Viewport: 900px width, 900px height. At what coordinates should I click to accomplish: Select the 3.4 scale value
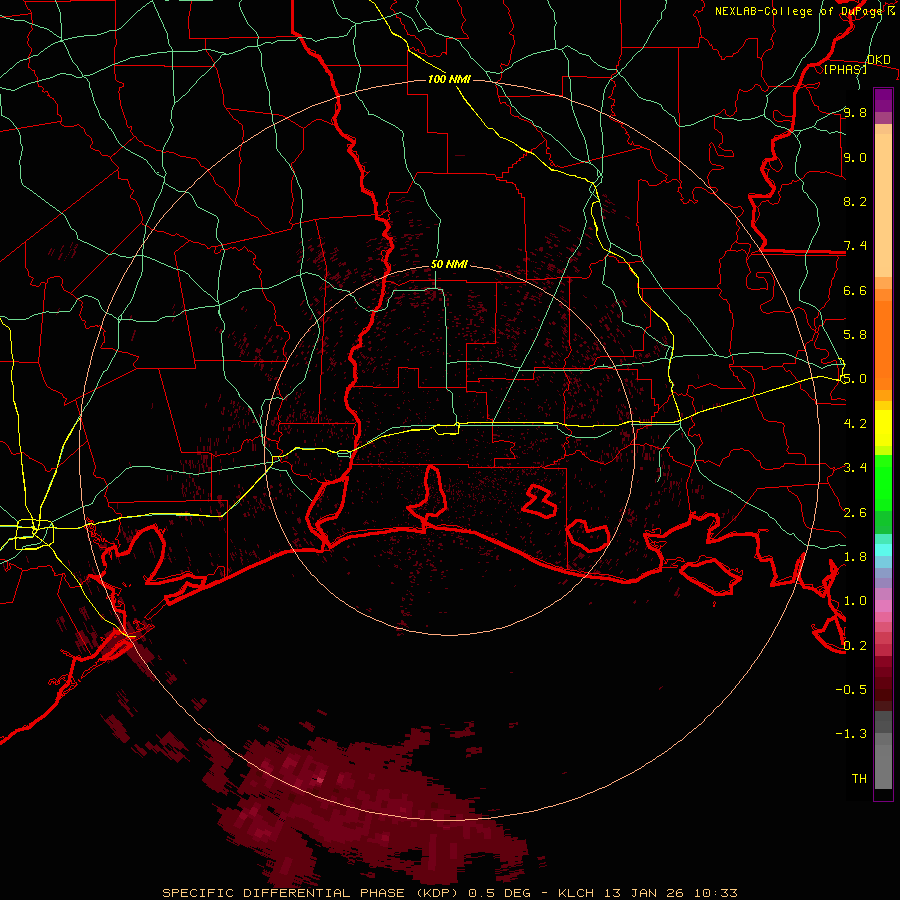(x=855, y=468)
